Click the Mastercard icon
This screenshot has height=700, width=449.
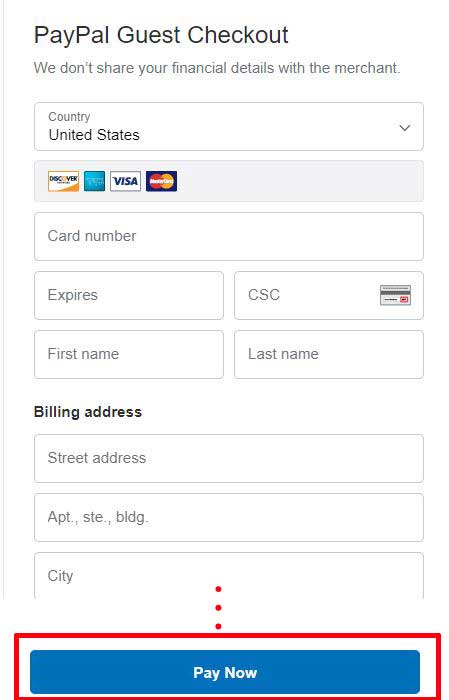click(x=161, y=181)
